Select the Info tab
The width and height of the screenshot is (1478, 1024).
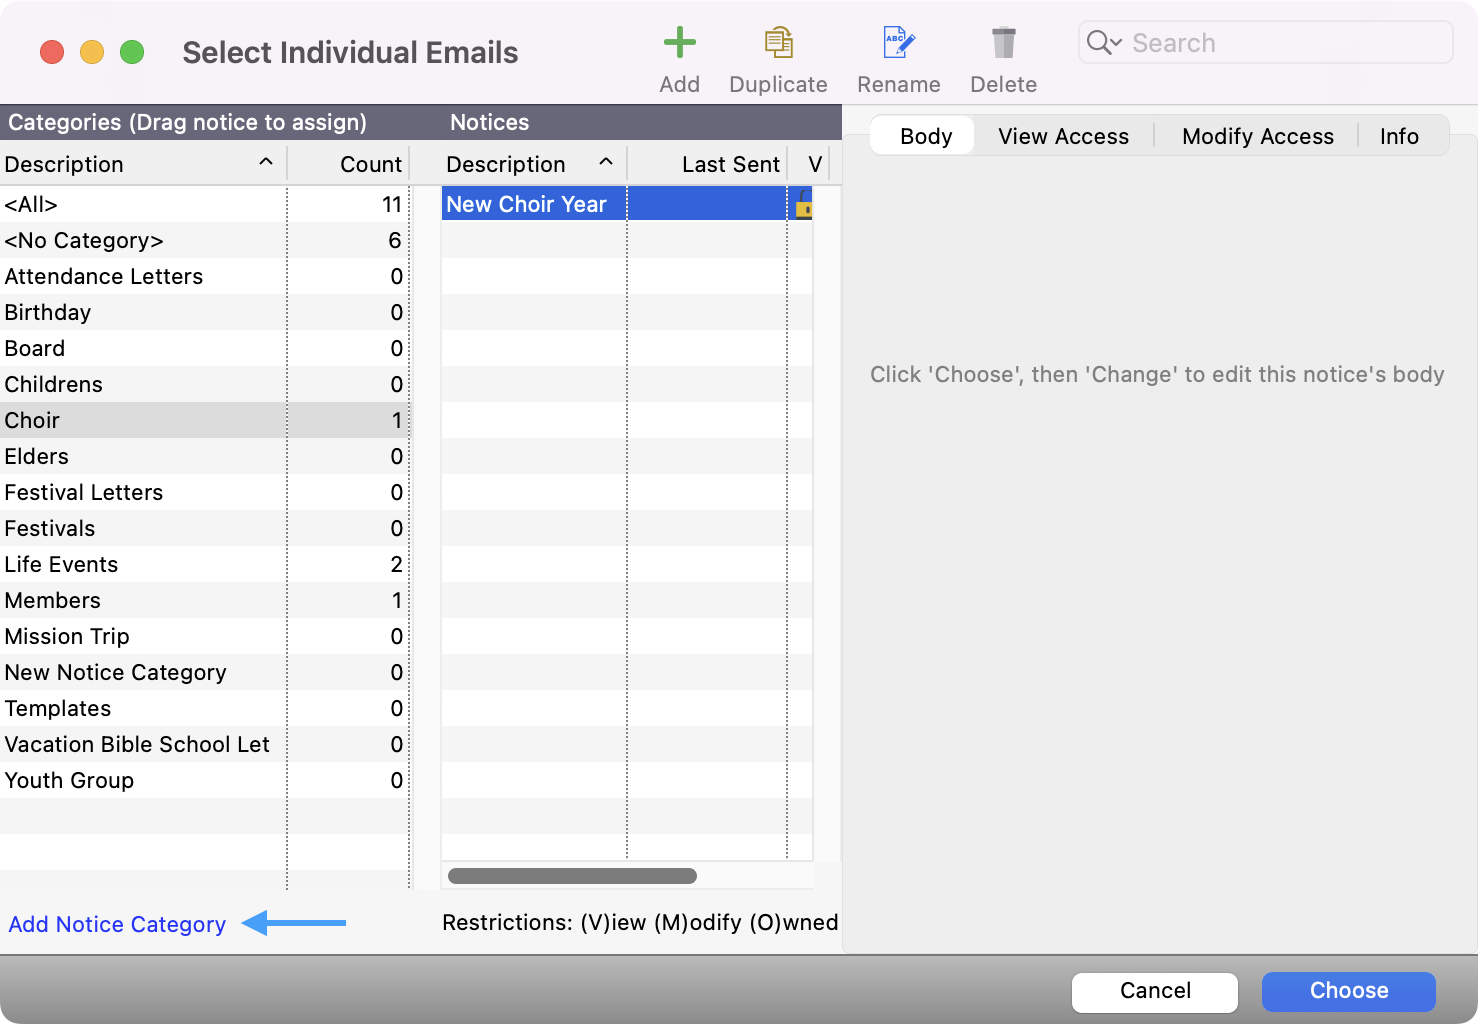pos(1398,136)
